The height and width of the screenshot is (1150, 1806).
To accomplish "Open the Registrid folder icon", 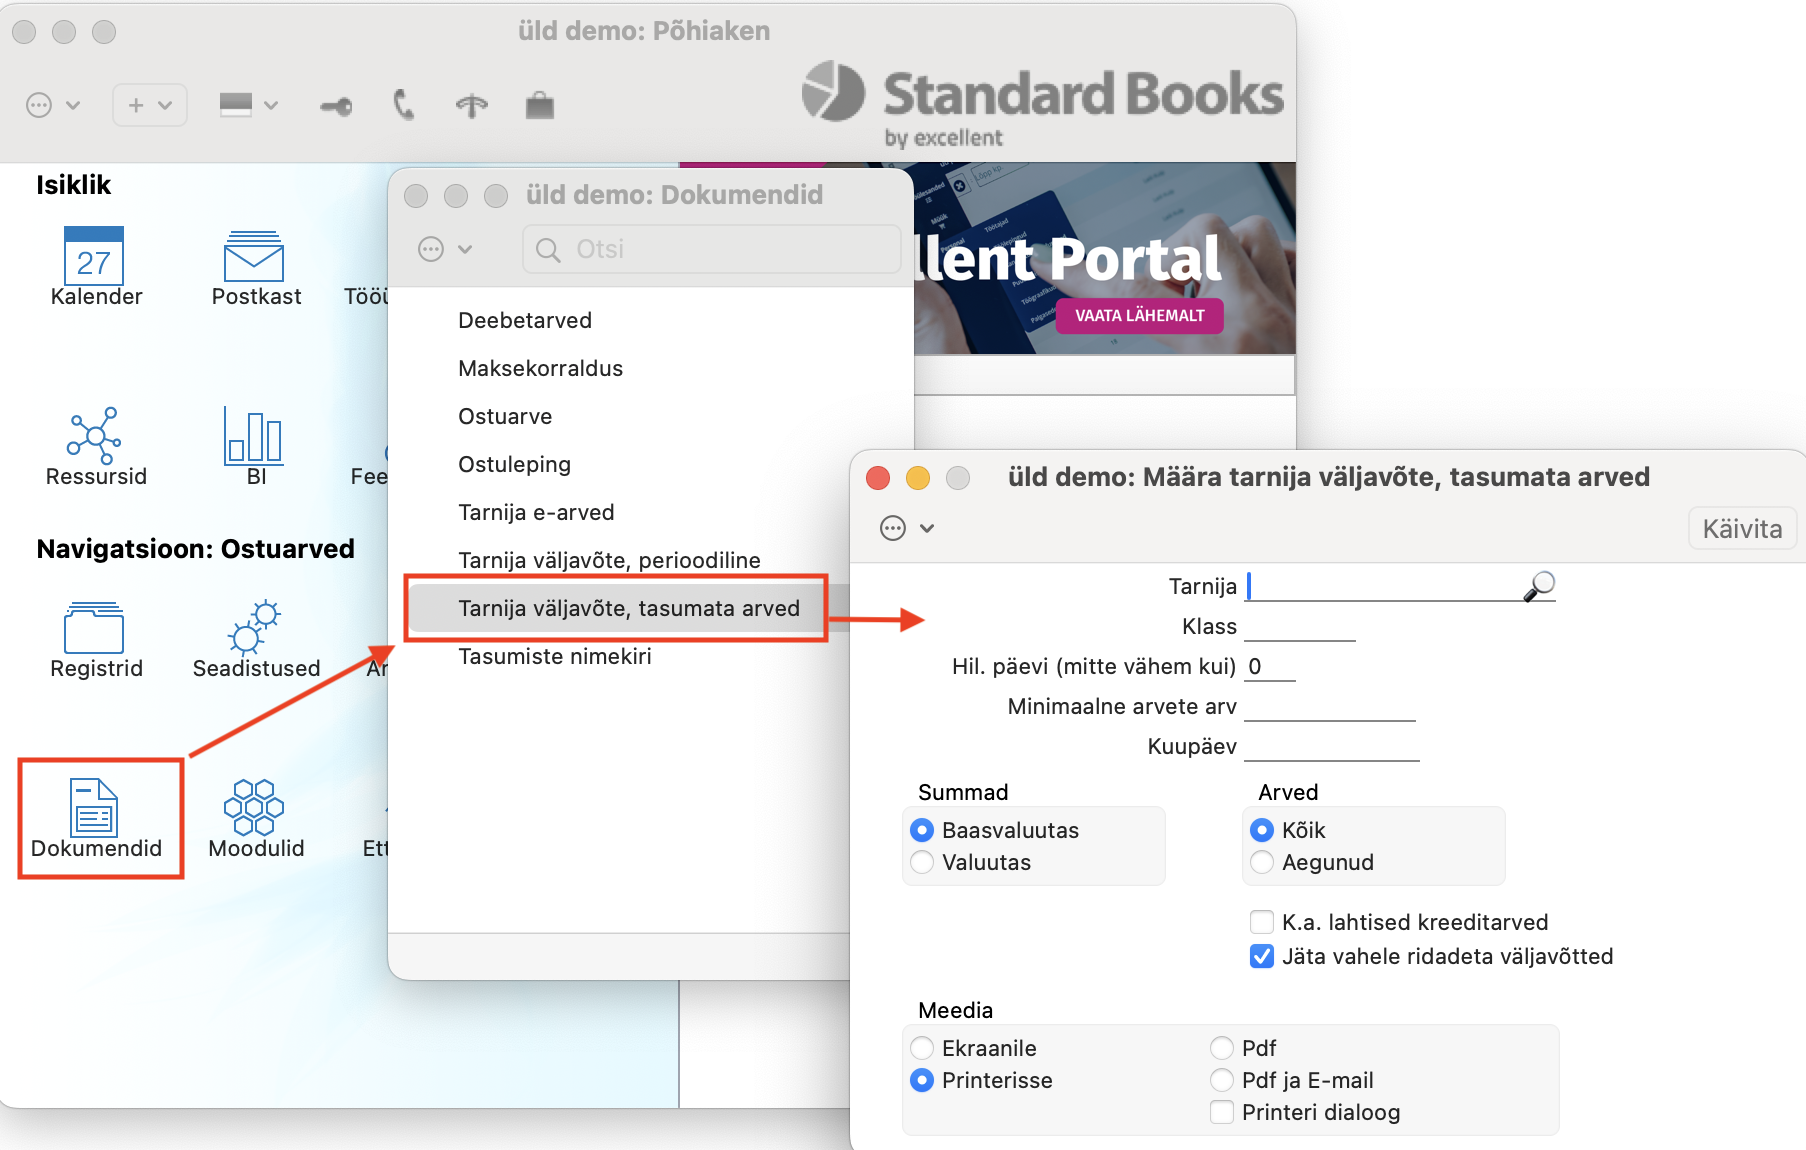I will pos(94,629).
